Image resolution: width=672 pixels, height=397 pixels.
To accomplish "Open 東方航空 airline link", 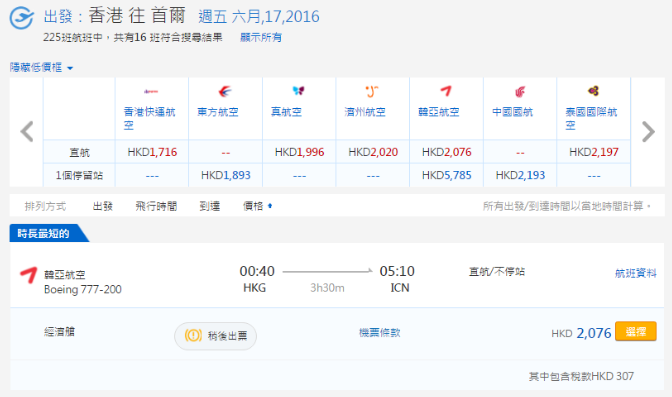I will (218, 112).
